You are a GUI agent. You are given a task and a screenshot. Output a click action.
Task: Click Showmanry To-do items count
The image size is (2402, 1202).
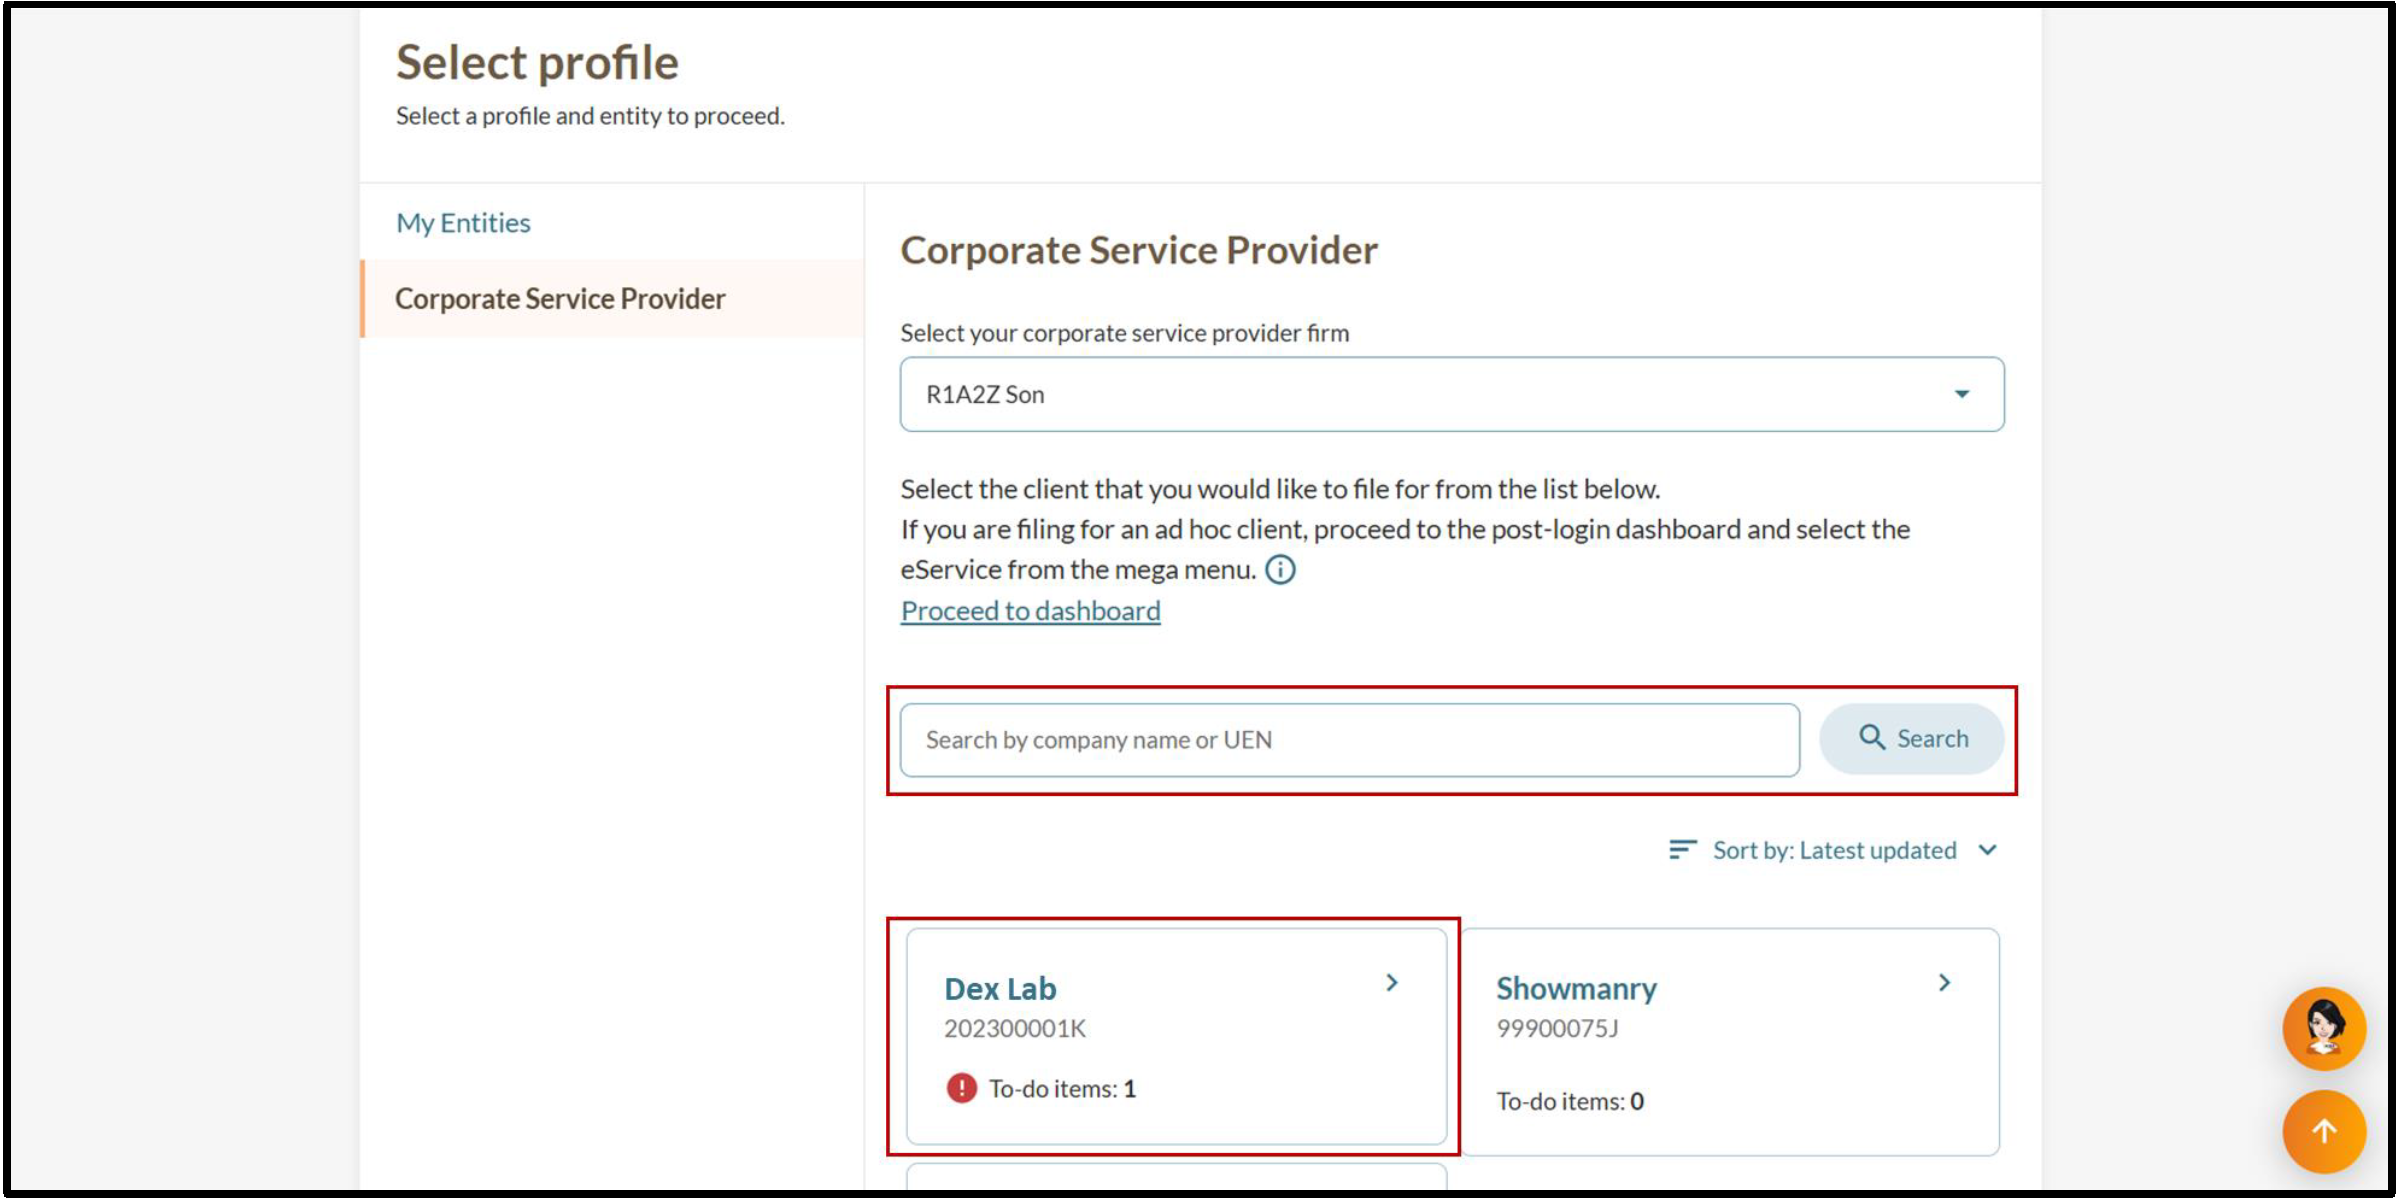click(1570, 1102)
